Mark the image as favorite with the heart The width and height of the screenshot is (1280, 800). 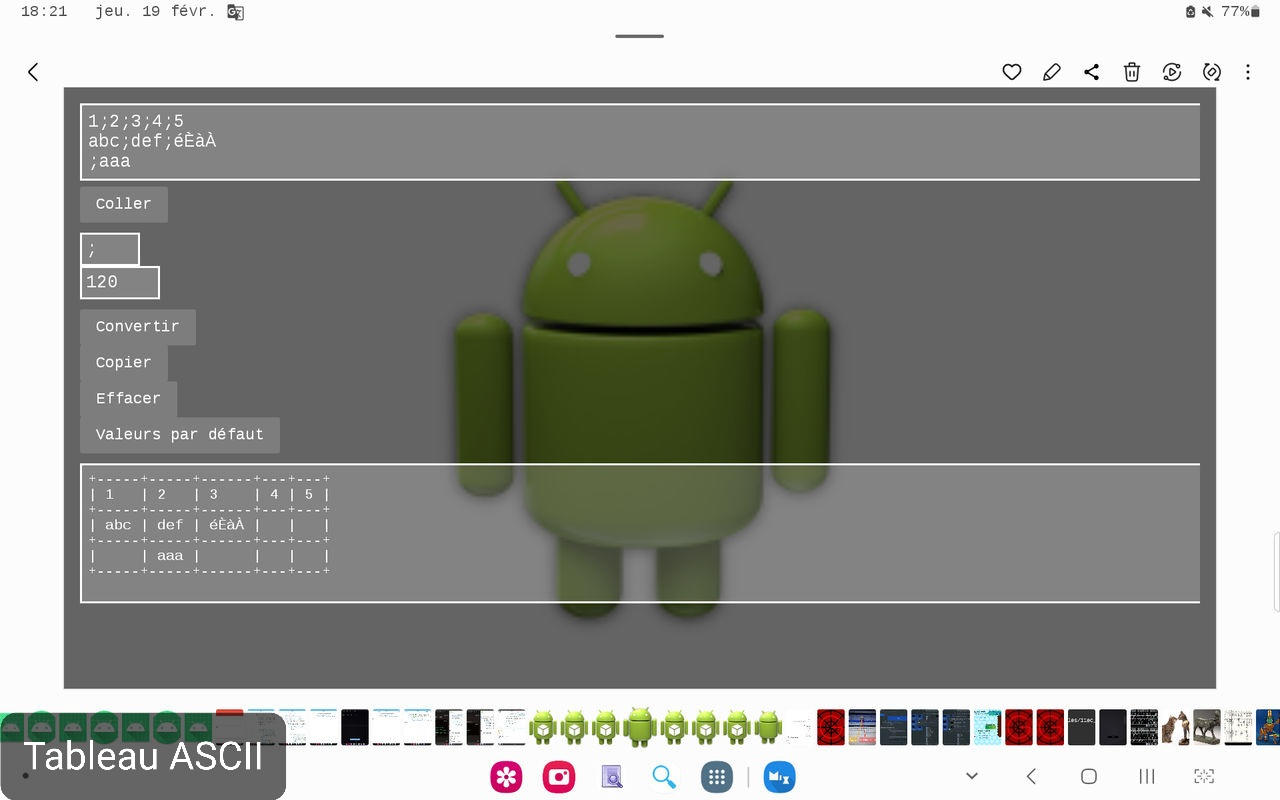click(x=1011, y=72)
